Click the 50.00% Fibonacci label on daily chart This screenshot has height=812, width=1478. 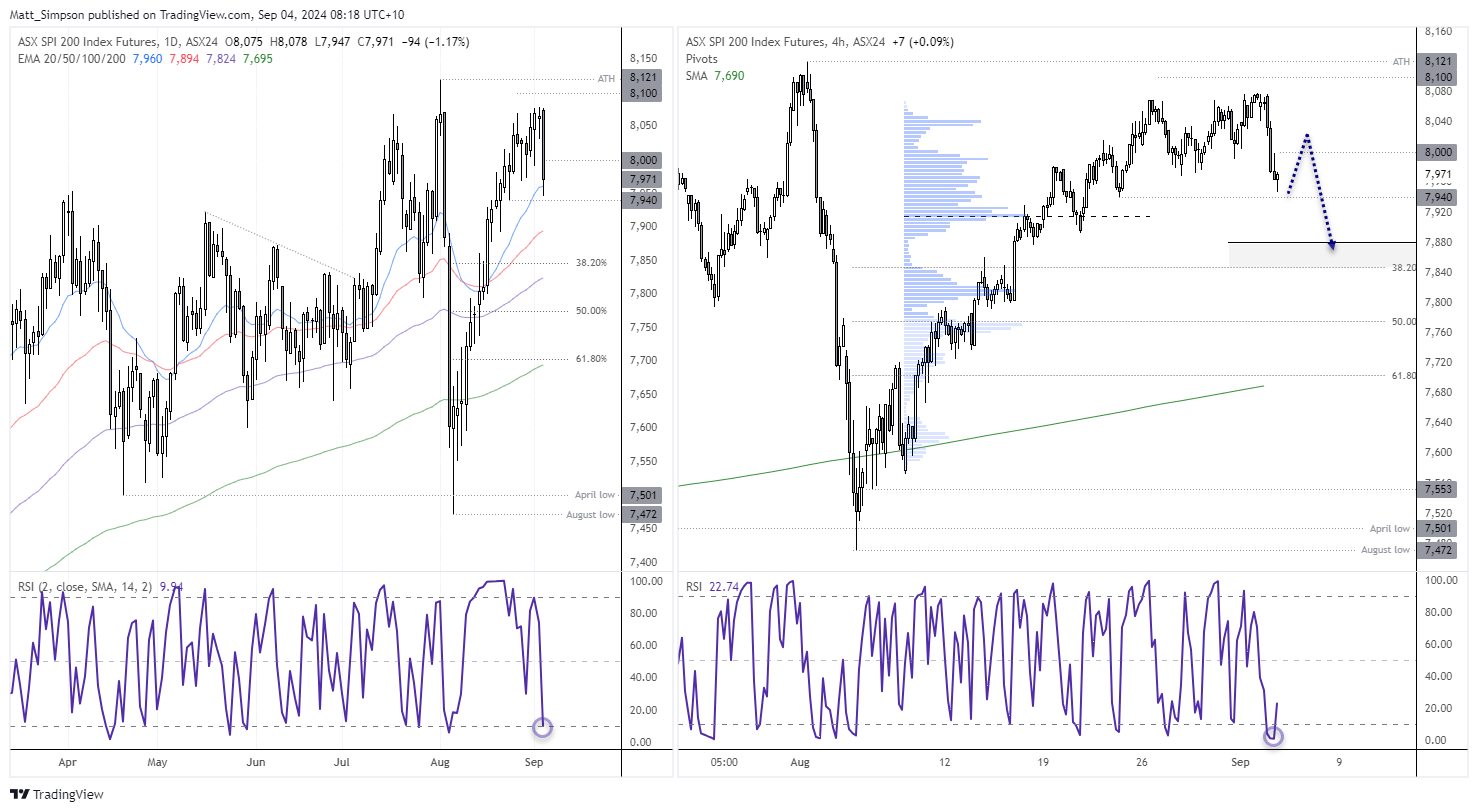(x=591, y=311)
